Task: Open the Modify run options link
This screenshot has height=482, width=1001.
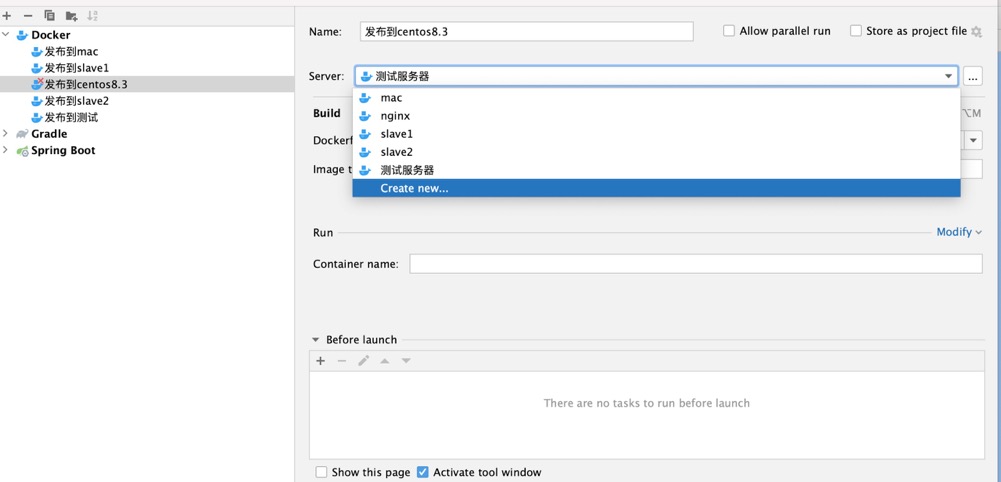Action: click(x=958, y=232)
